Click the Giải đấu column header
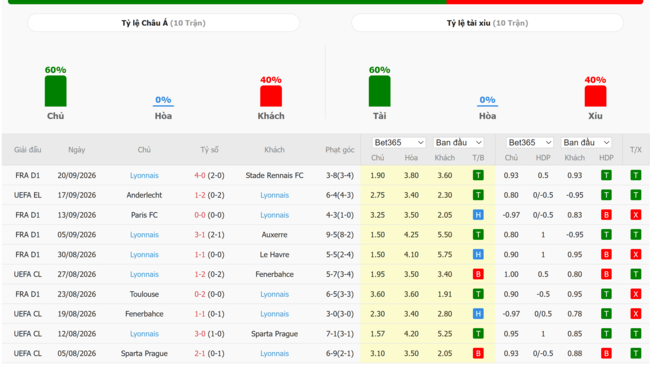This screenshot has width=650, height=369. tap(27, 150)
